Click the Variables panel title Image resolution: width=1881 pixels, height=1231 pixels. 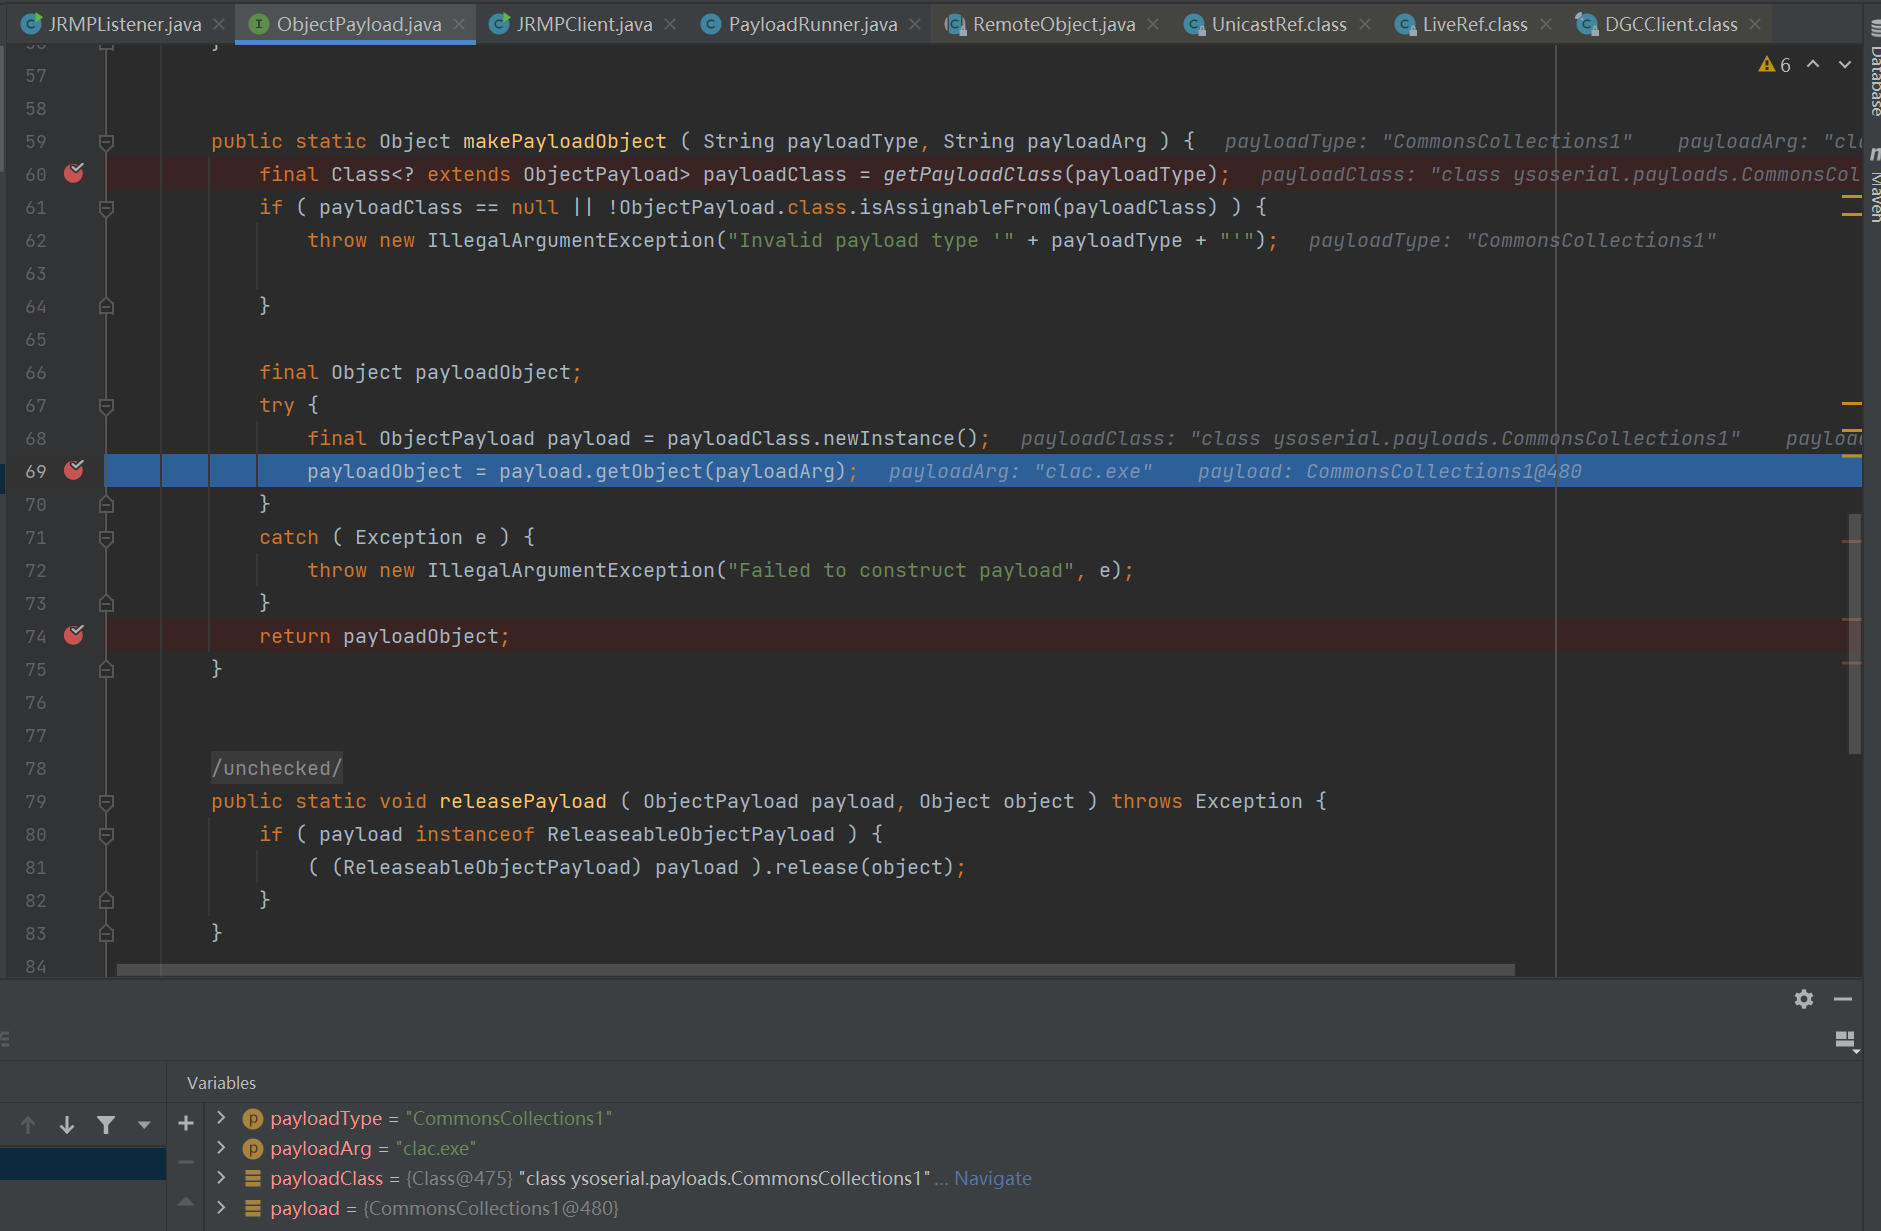[221, 1083]
